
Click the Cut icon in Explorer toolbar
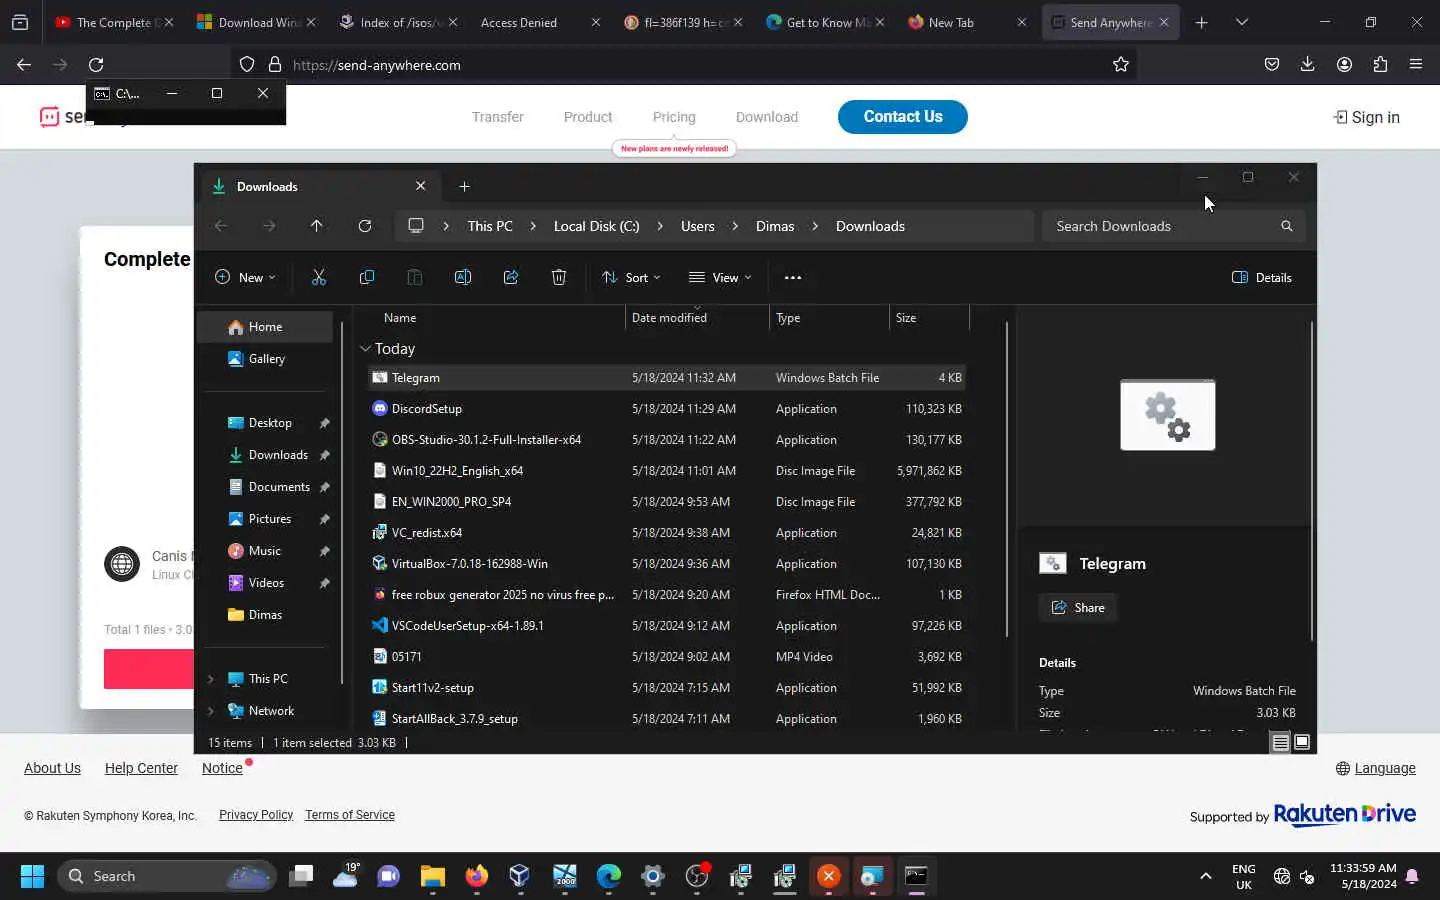coord(319,277)
